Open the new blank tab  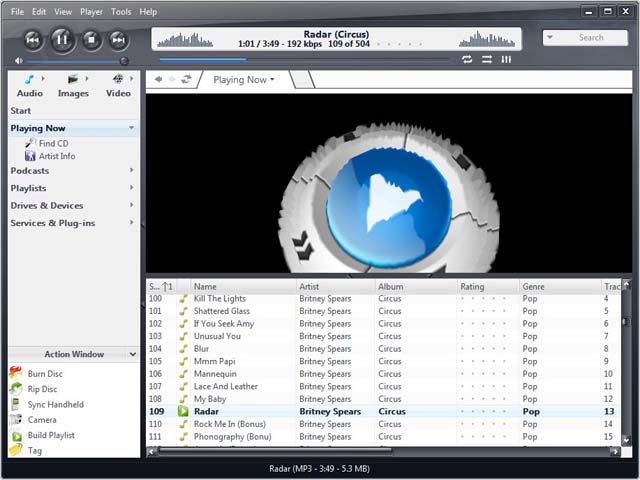point(302,80)
